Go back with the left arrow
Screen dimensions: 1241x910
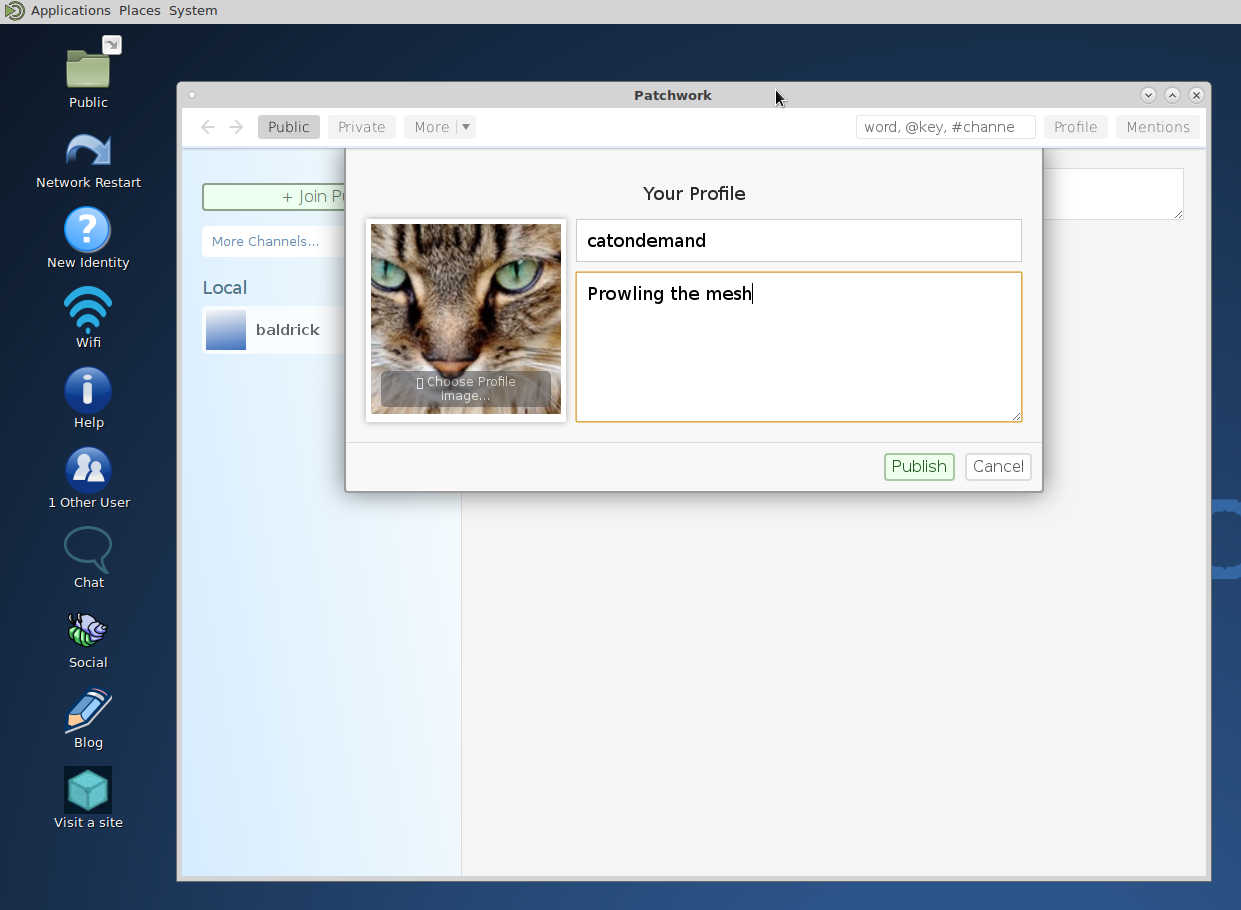(x=208, y=127)
